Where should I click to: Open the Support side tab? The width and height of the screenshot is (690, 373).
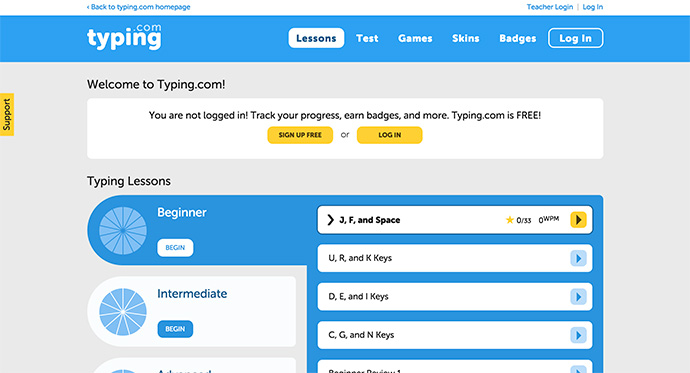[x=7, y=114]
